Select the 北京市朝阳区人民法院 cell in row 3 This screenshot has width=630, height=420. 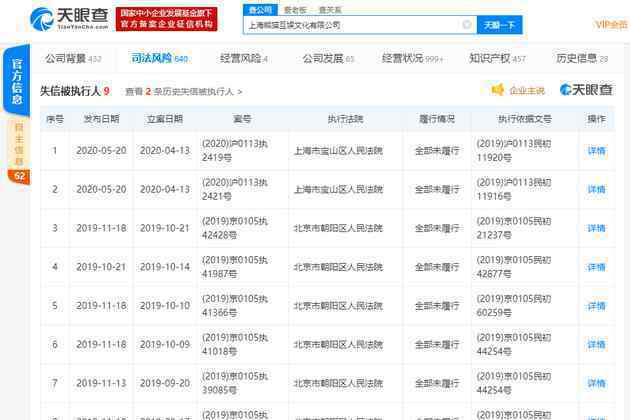338,228
